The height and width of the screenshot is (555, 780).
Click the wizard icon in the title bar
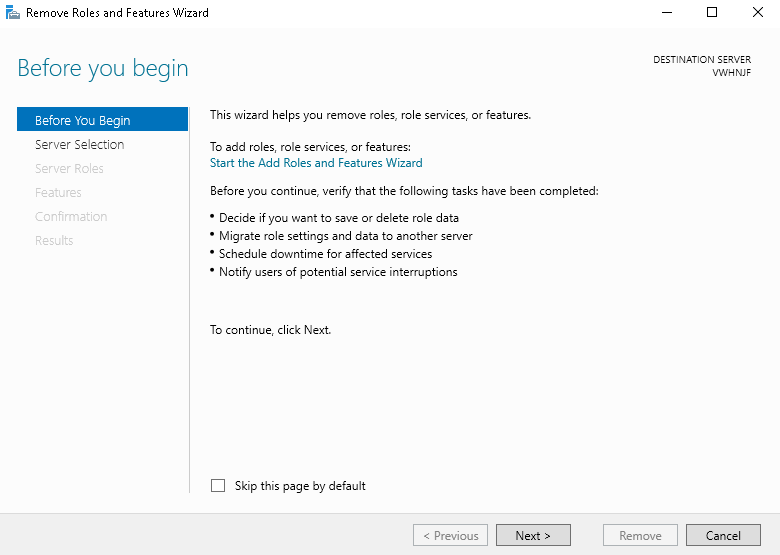[x=13, y=13]
